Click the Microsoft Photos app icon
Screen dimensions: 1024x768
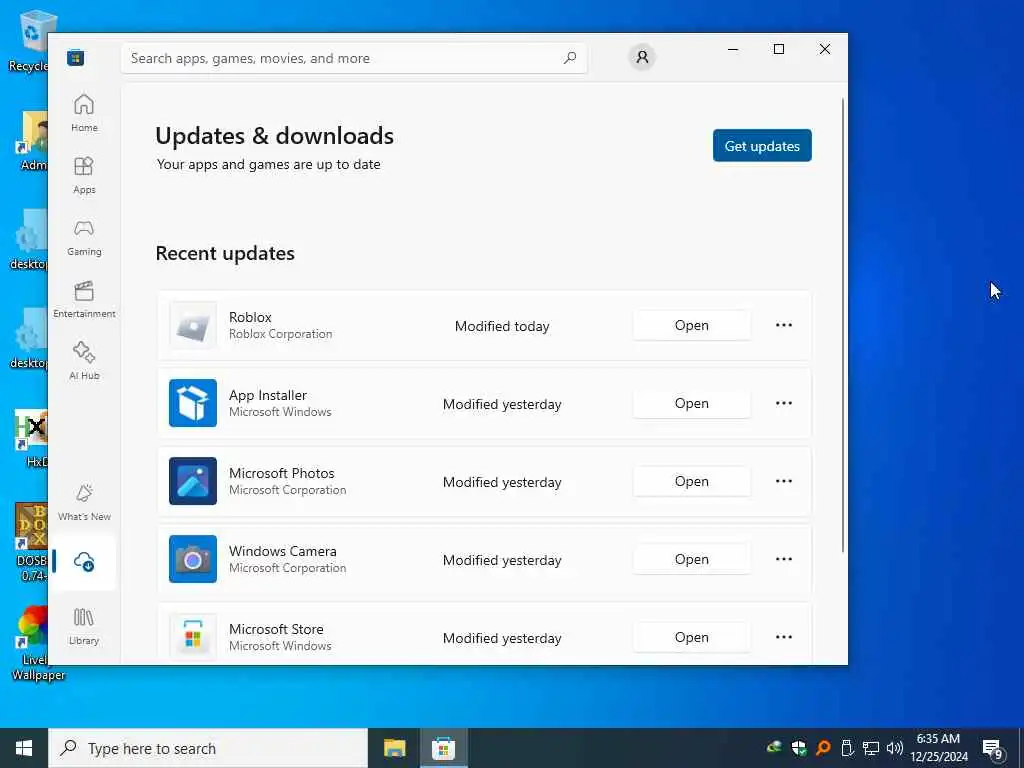pyautogui.click(x=193, y=481)
